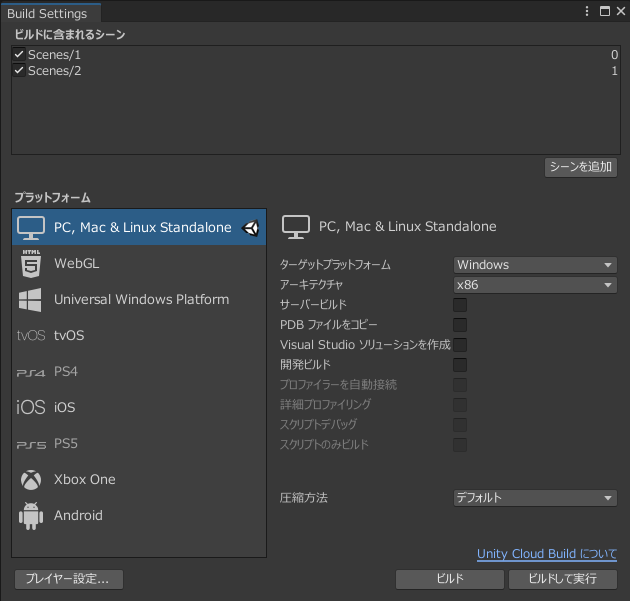Click the iOS platform logo icon
This screenshot has height=601, width=630.
pyautogui.click(x=31, y=407)
